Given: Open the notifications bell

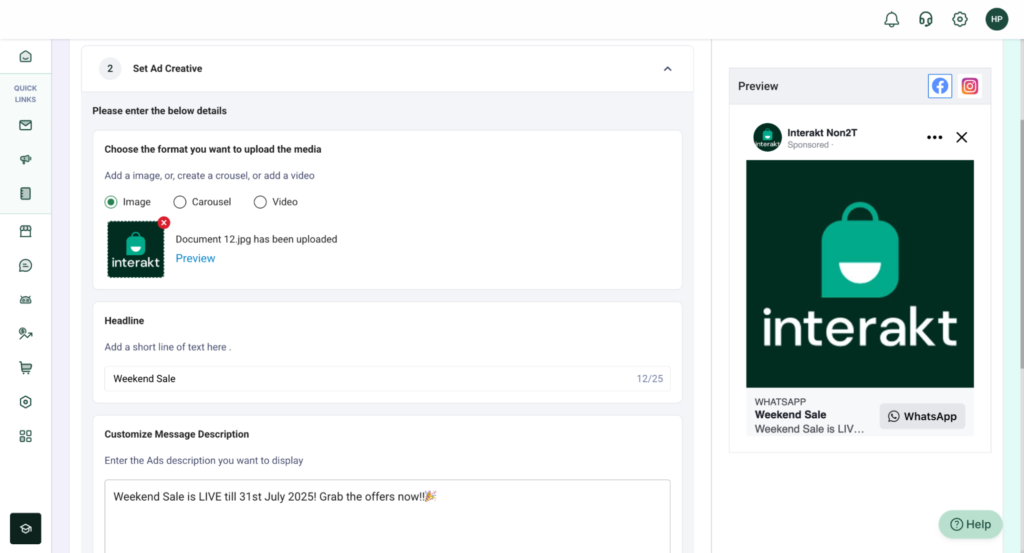Looking at the screenshot, I should coord(891,20).
